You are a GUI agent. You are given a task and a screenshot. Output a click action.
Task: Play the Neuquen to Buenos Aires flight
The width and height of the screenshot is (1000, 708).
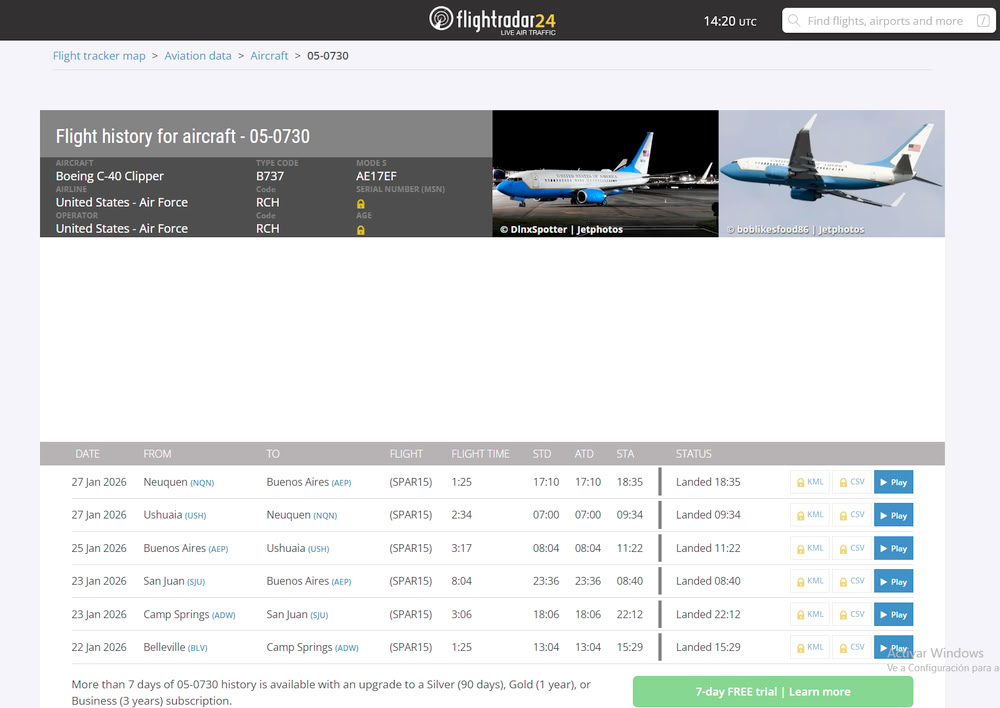893,482
